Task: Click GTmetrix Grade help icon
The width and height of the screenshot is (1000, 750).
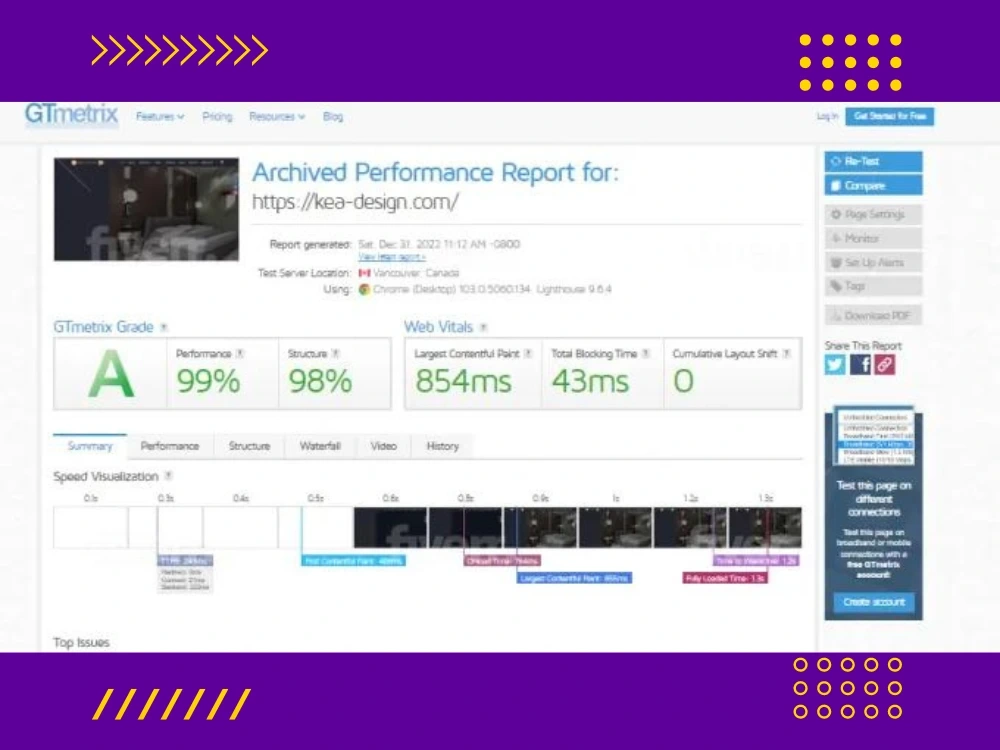Action: click(x=164, y=327)
